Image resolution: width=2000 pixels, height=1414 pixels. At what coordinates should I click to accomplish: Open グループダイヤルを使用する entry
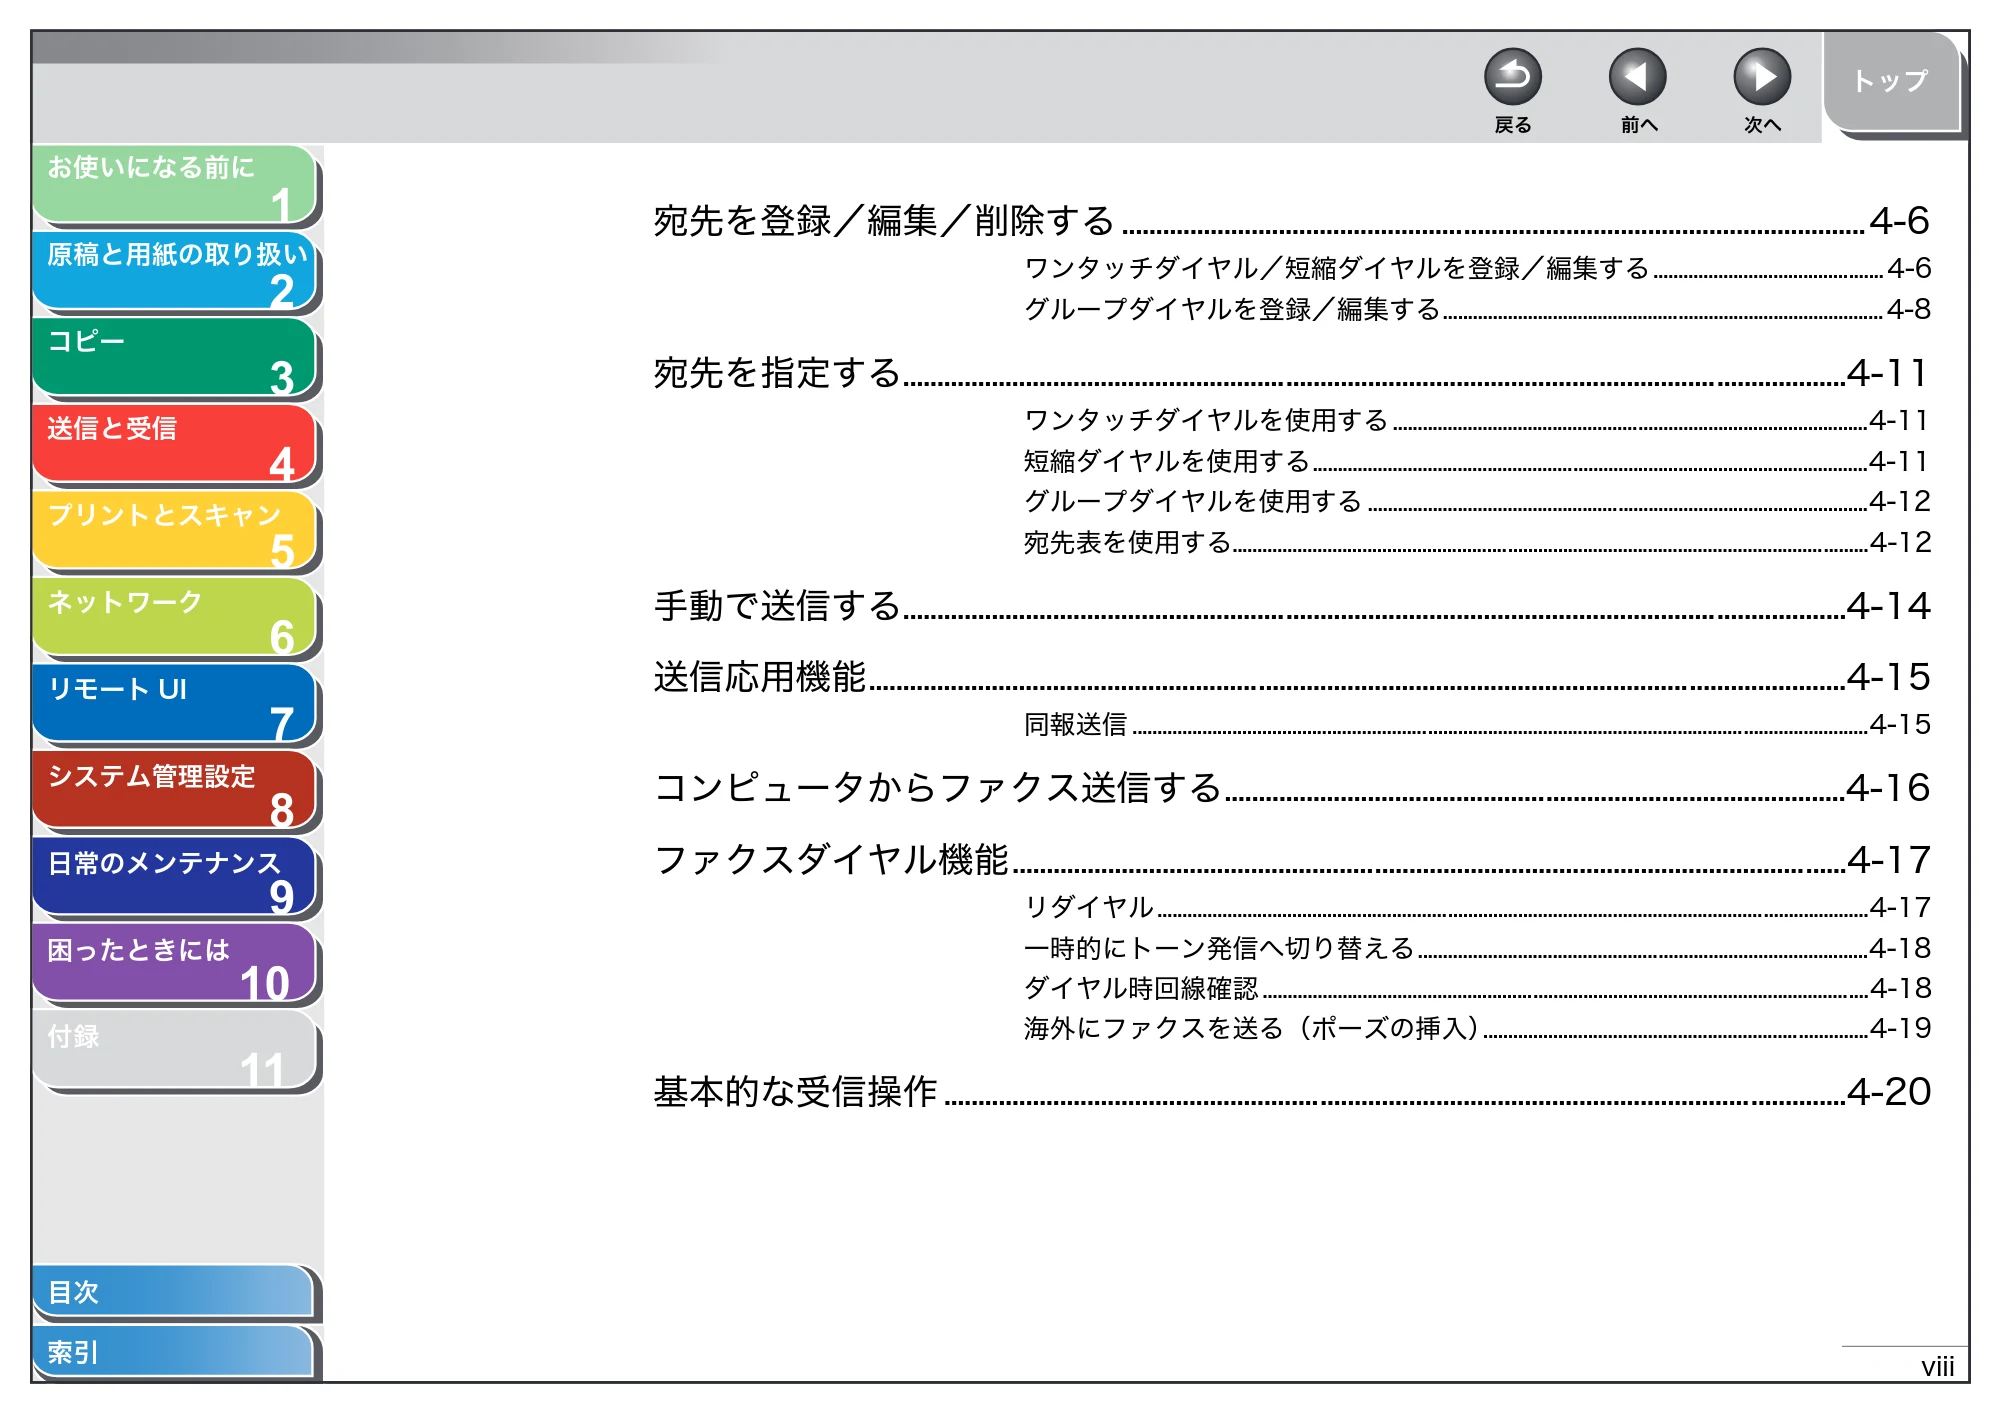pos(1477,501)
